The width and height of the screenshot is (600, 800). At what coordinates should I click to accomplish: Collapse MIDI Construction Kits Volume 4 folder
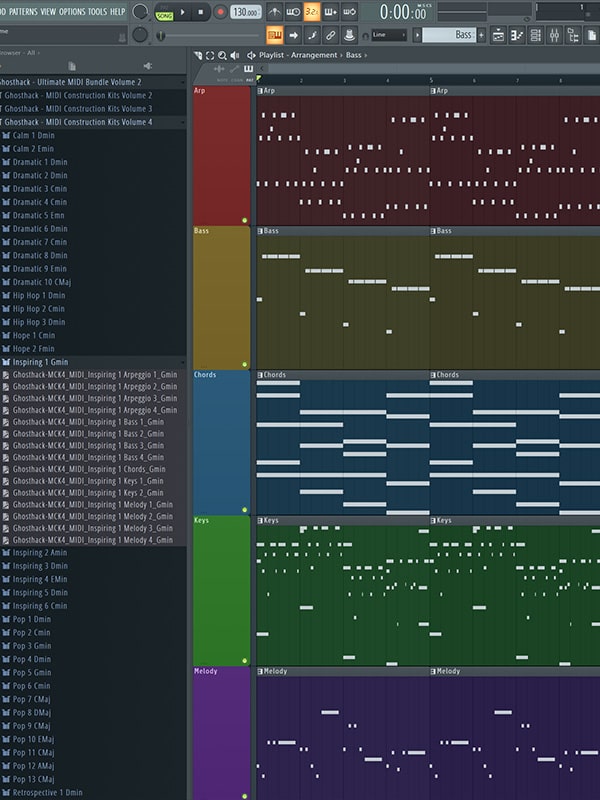pyautogui.click(x=93, y=122)
